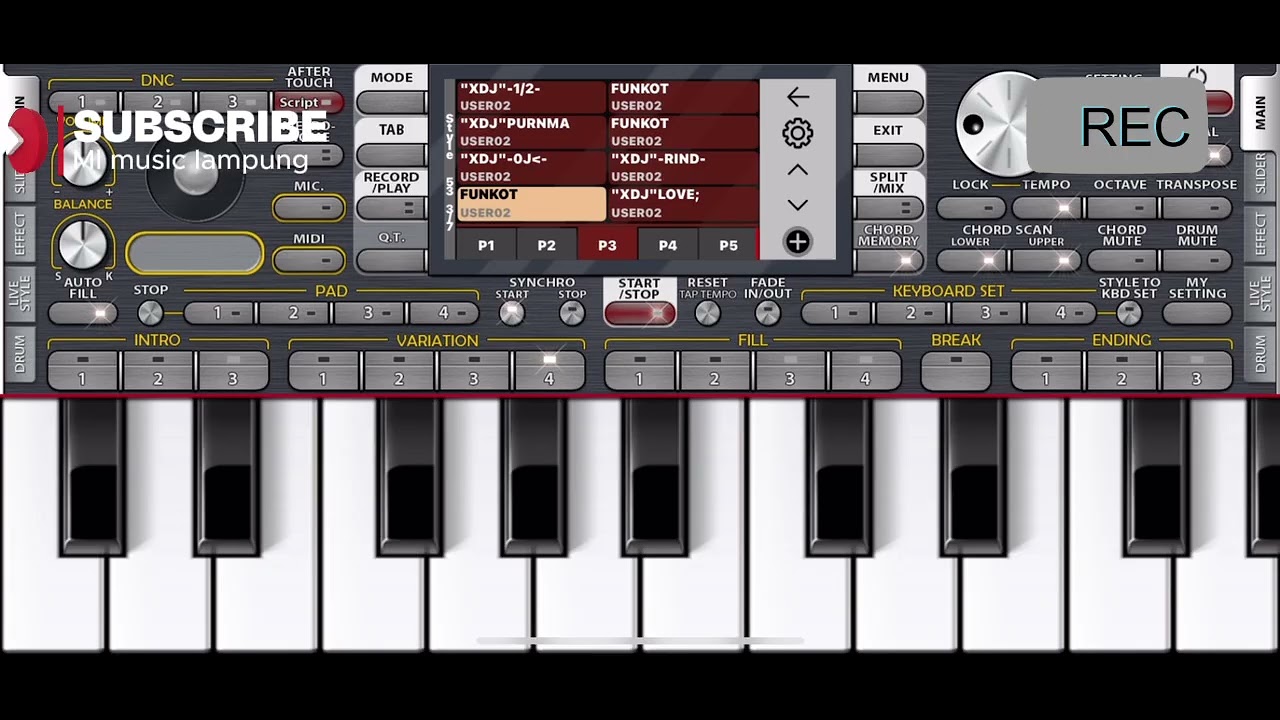The height and width of the screenshot is (720, 1280).
Task: Switch to style page P5
Action: 728,245
